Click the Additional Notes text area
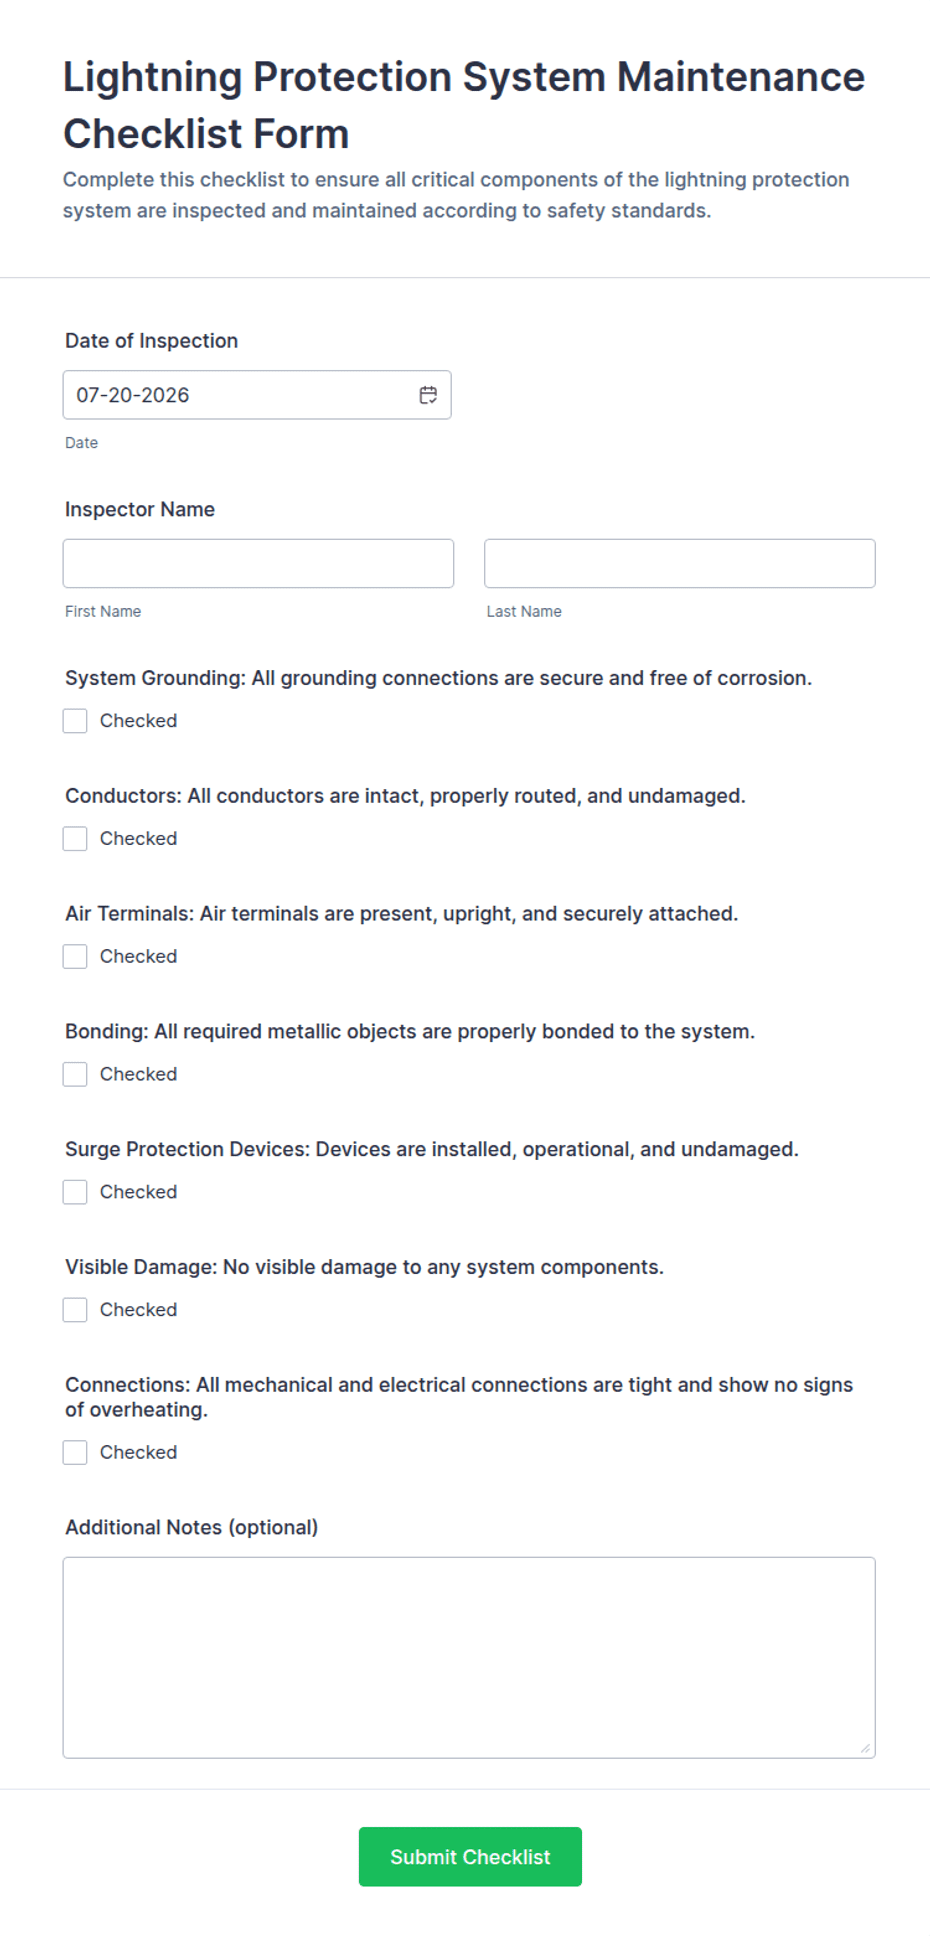The image size is (930, 1936). [x=469, y=1657]
